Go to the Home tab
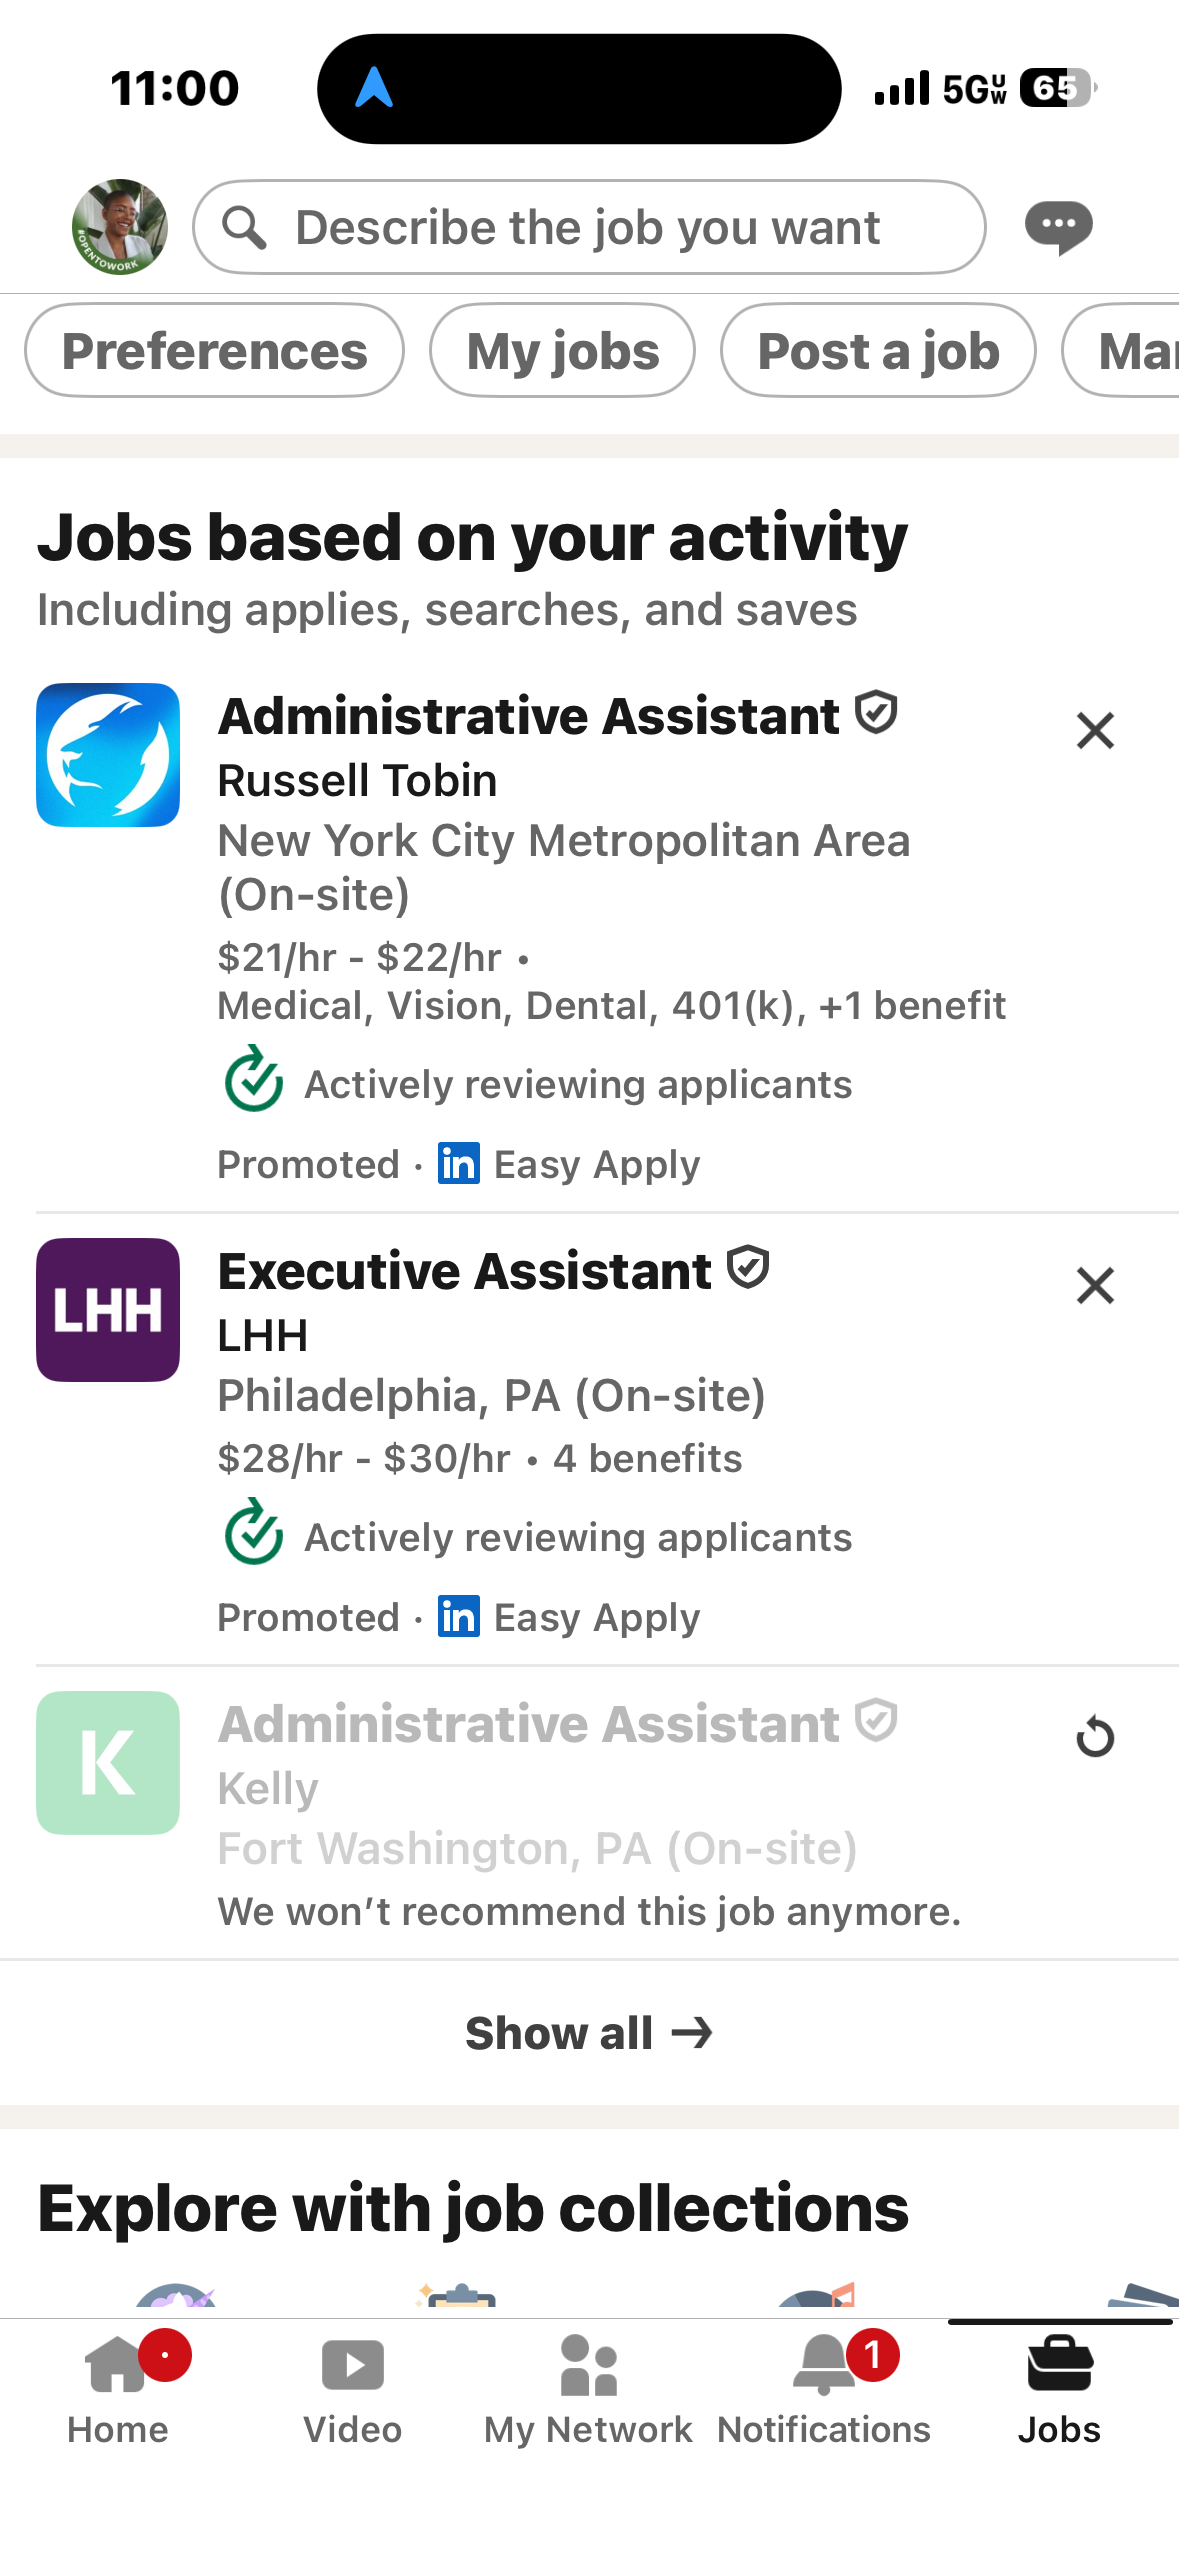This screenshot has width=1179, height=2556. [x=118, y=2390]
